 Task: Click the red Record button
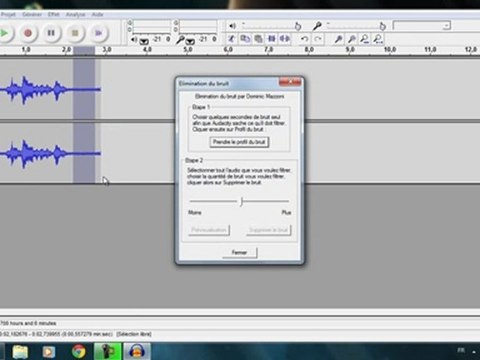(28, 33)
